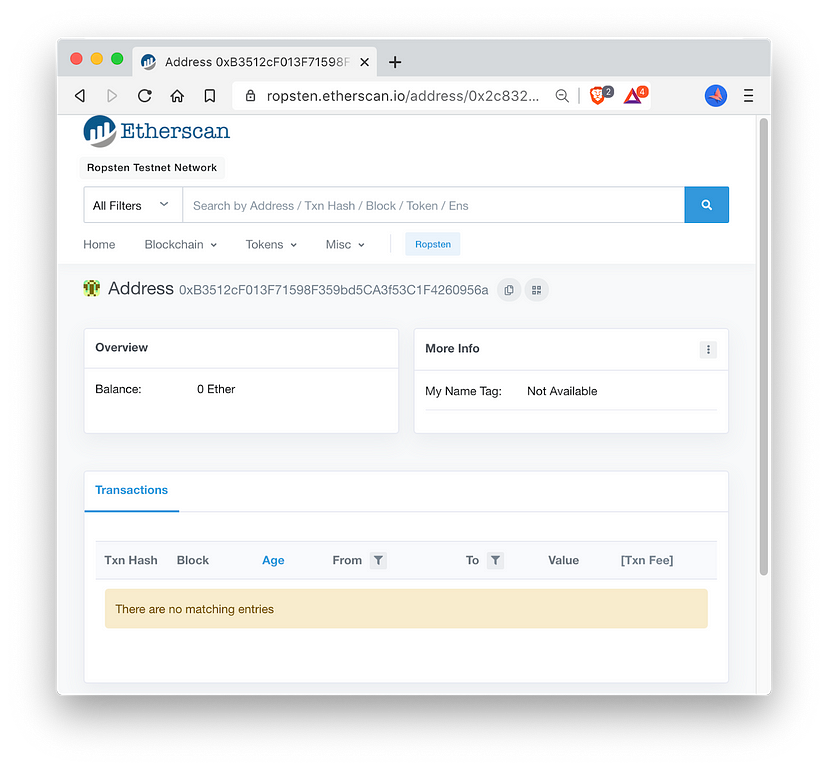Click the Txn Hash column header
Screen dimensions: 828x770
point(131,560)
